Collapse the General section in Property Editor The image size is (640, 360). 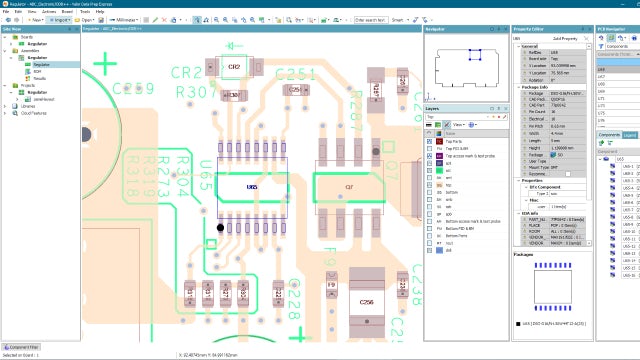[519, 47]
